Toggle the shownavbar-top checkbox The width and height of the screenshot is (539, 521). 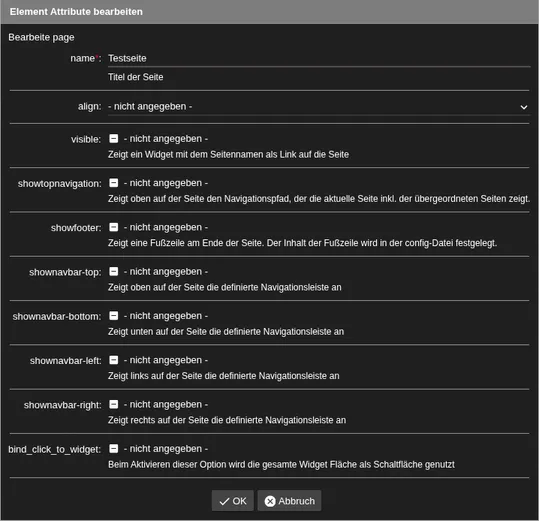[x=113, y=271]
